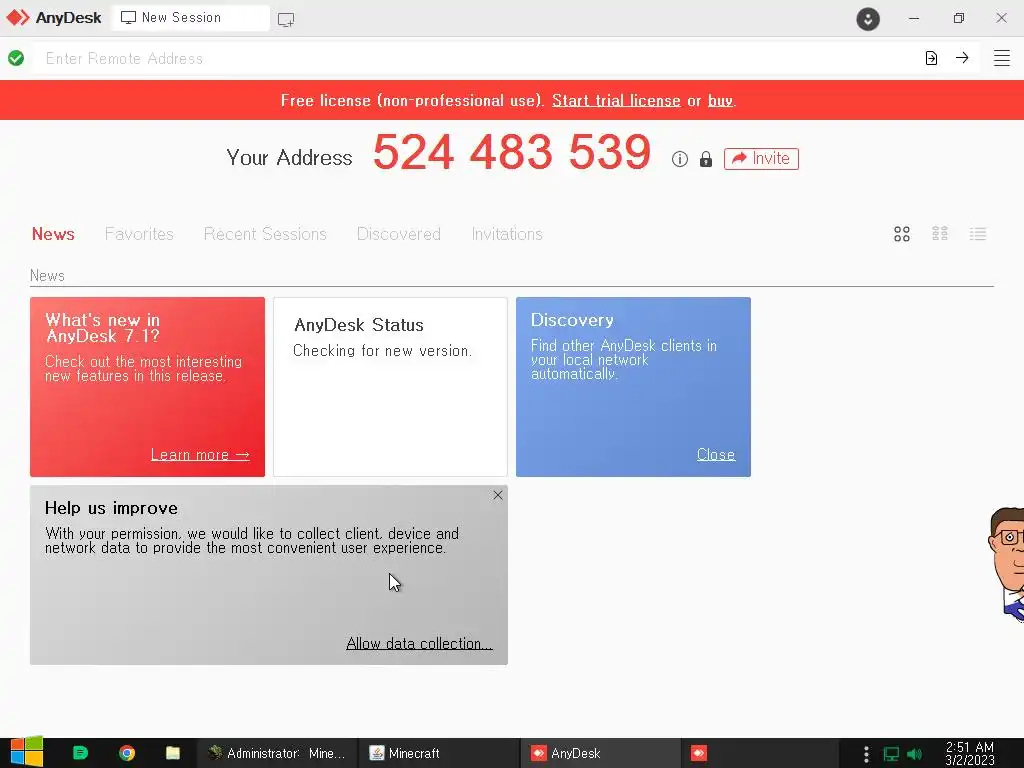The image size is (1024, 768).
Task: Dismiss the Help us improve card
Action: pyautogui.click(x=498, y=495)
